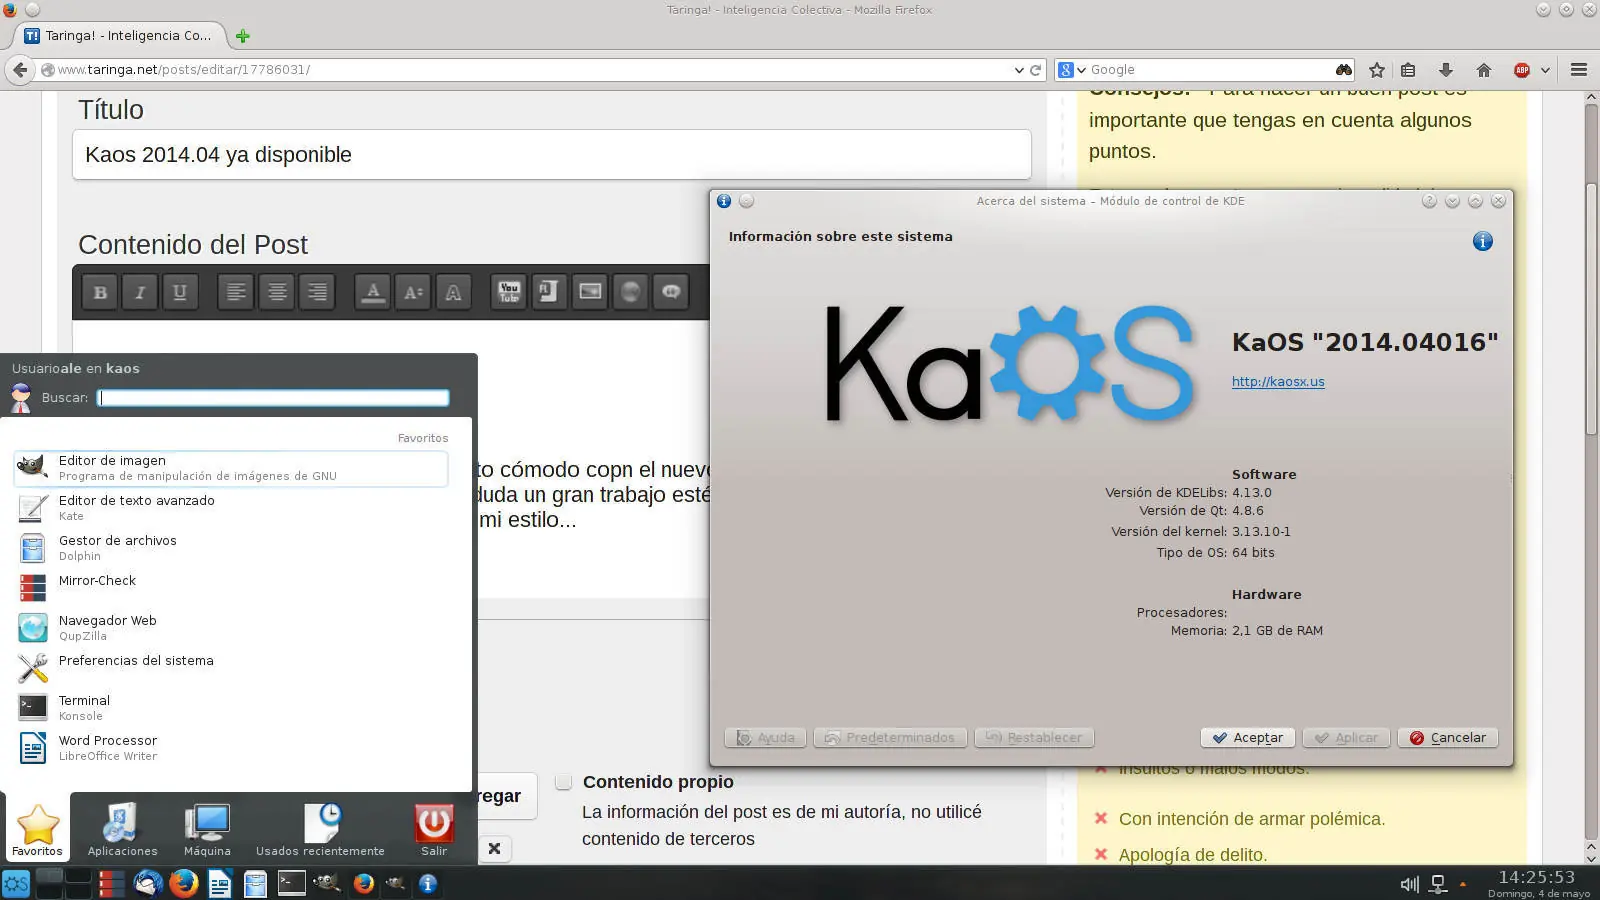
Task: Align post text to the right
Action: point(317,292)
